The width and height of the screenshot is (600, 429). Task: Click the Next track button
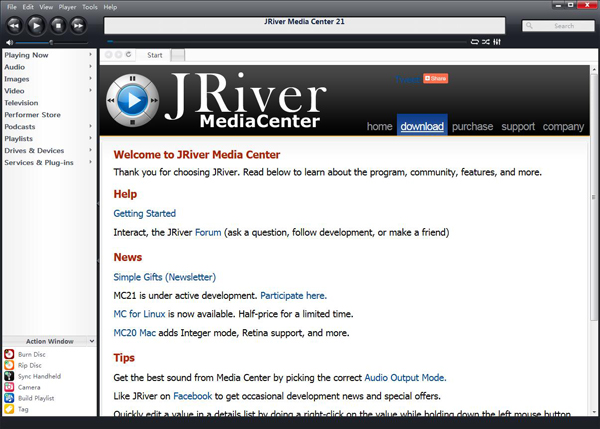click(78, 26)
